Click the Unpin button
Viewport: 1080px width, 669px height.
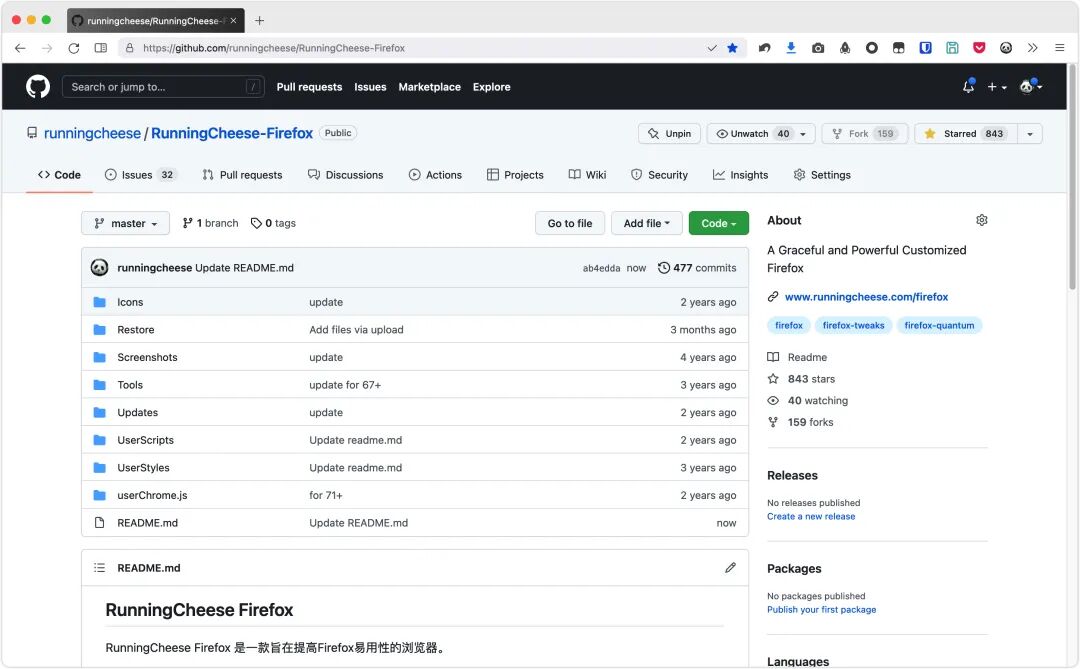pos(669,134)
